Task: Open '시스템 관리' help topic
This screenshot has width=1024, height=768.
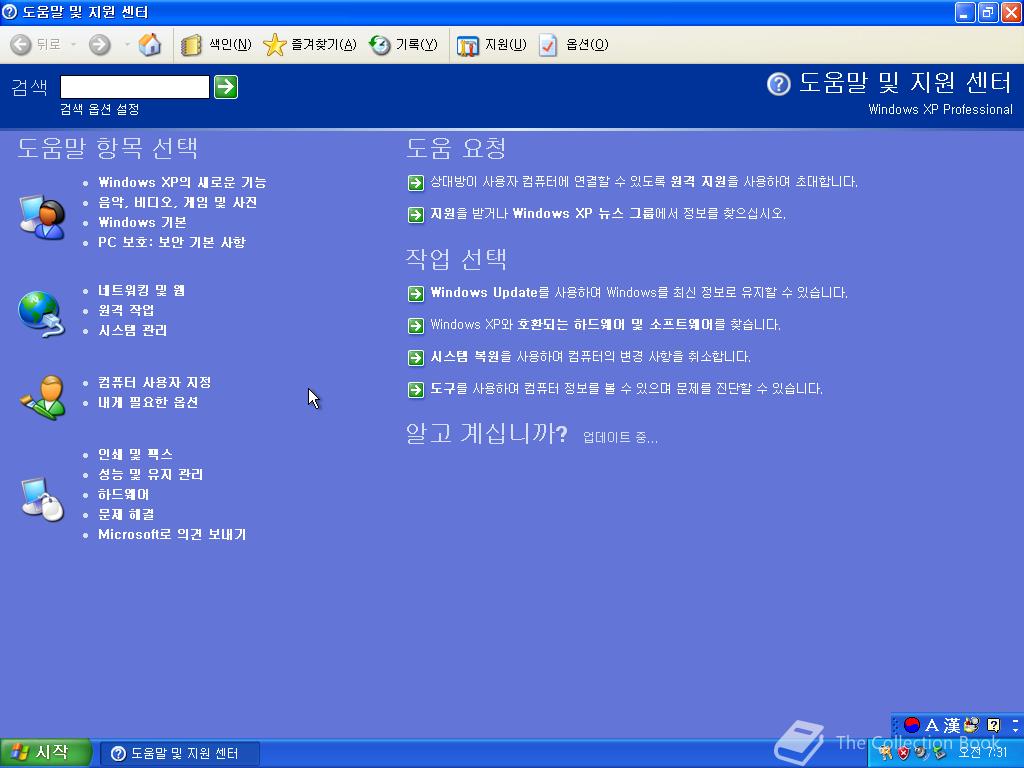Action: click(133, 330)
